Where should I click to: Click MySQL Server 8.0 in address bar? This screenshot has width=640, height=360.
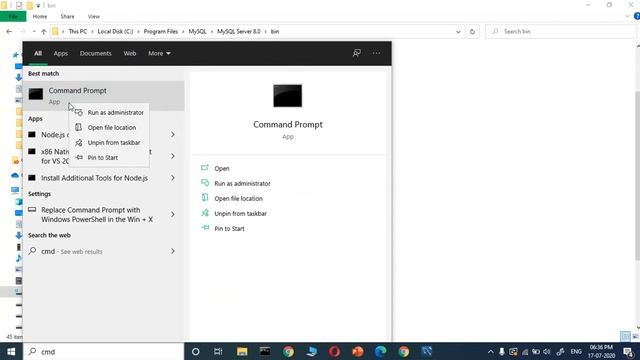(x=239, y=31)
